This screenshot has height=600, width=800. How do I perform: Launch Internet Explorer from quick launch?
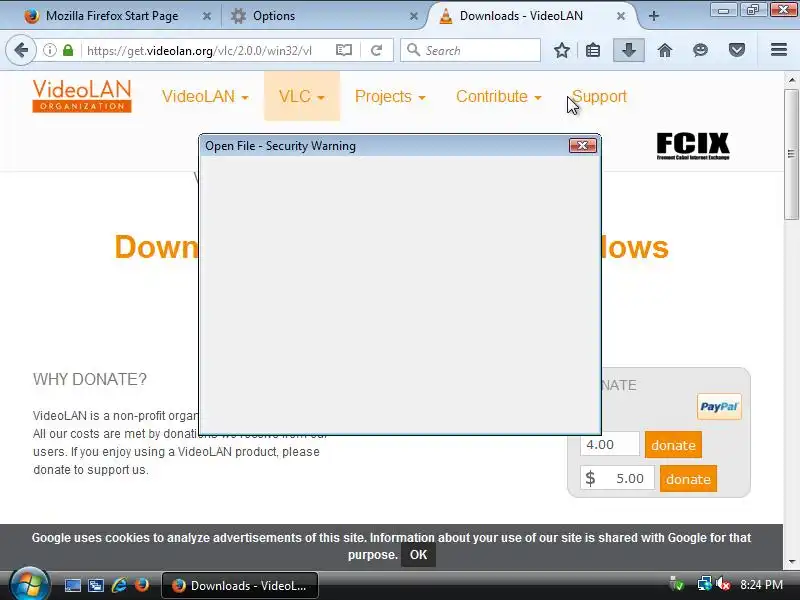119,585
